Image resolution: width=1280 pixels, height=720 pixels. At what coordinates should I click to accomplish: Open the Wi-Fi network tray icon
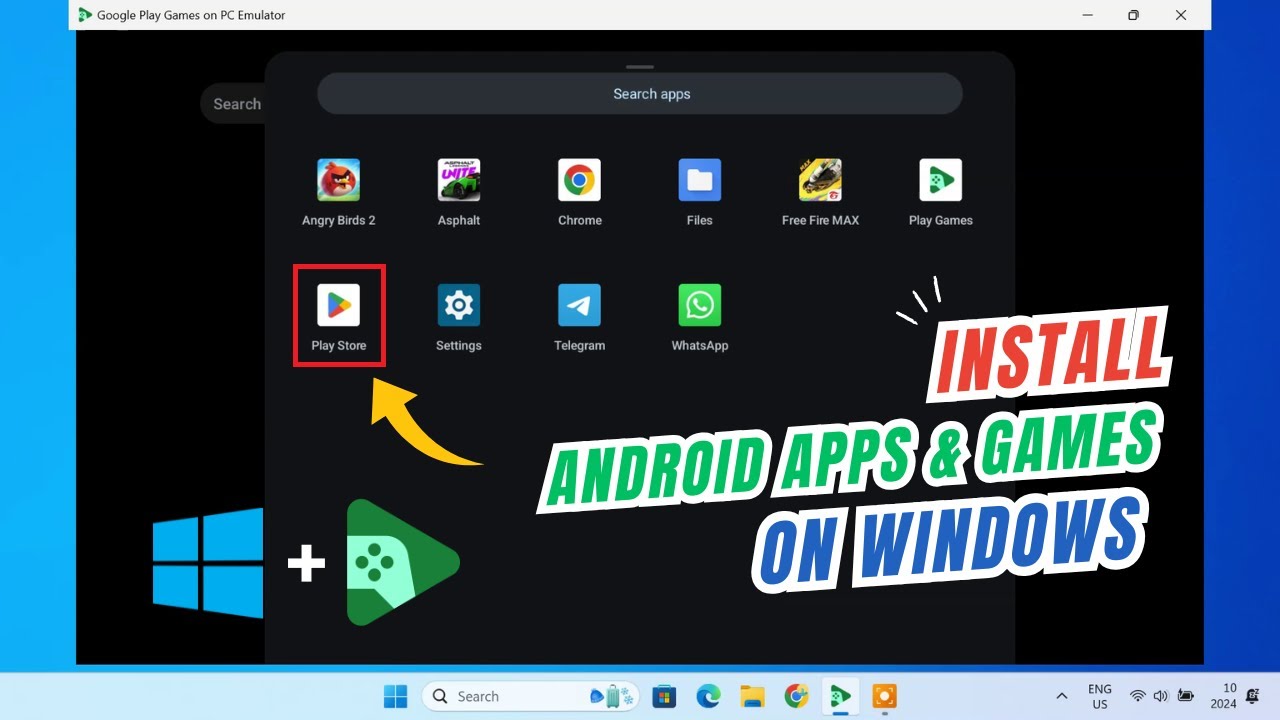pyautogui.click(x=1138, y=696)
